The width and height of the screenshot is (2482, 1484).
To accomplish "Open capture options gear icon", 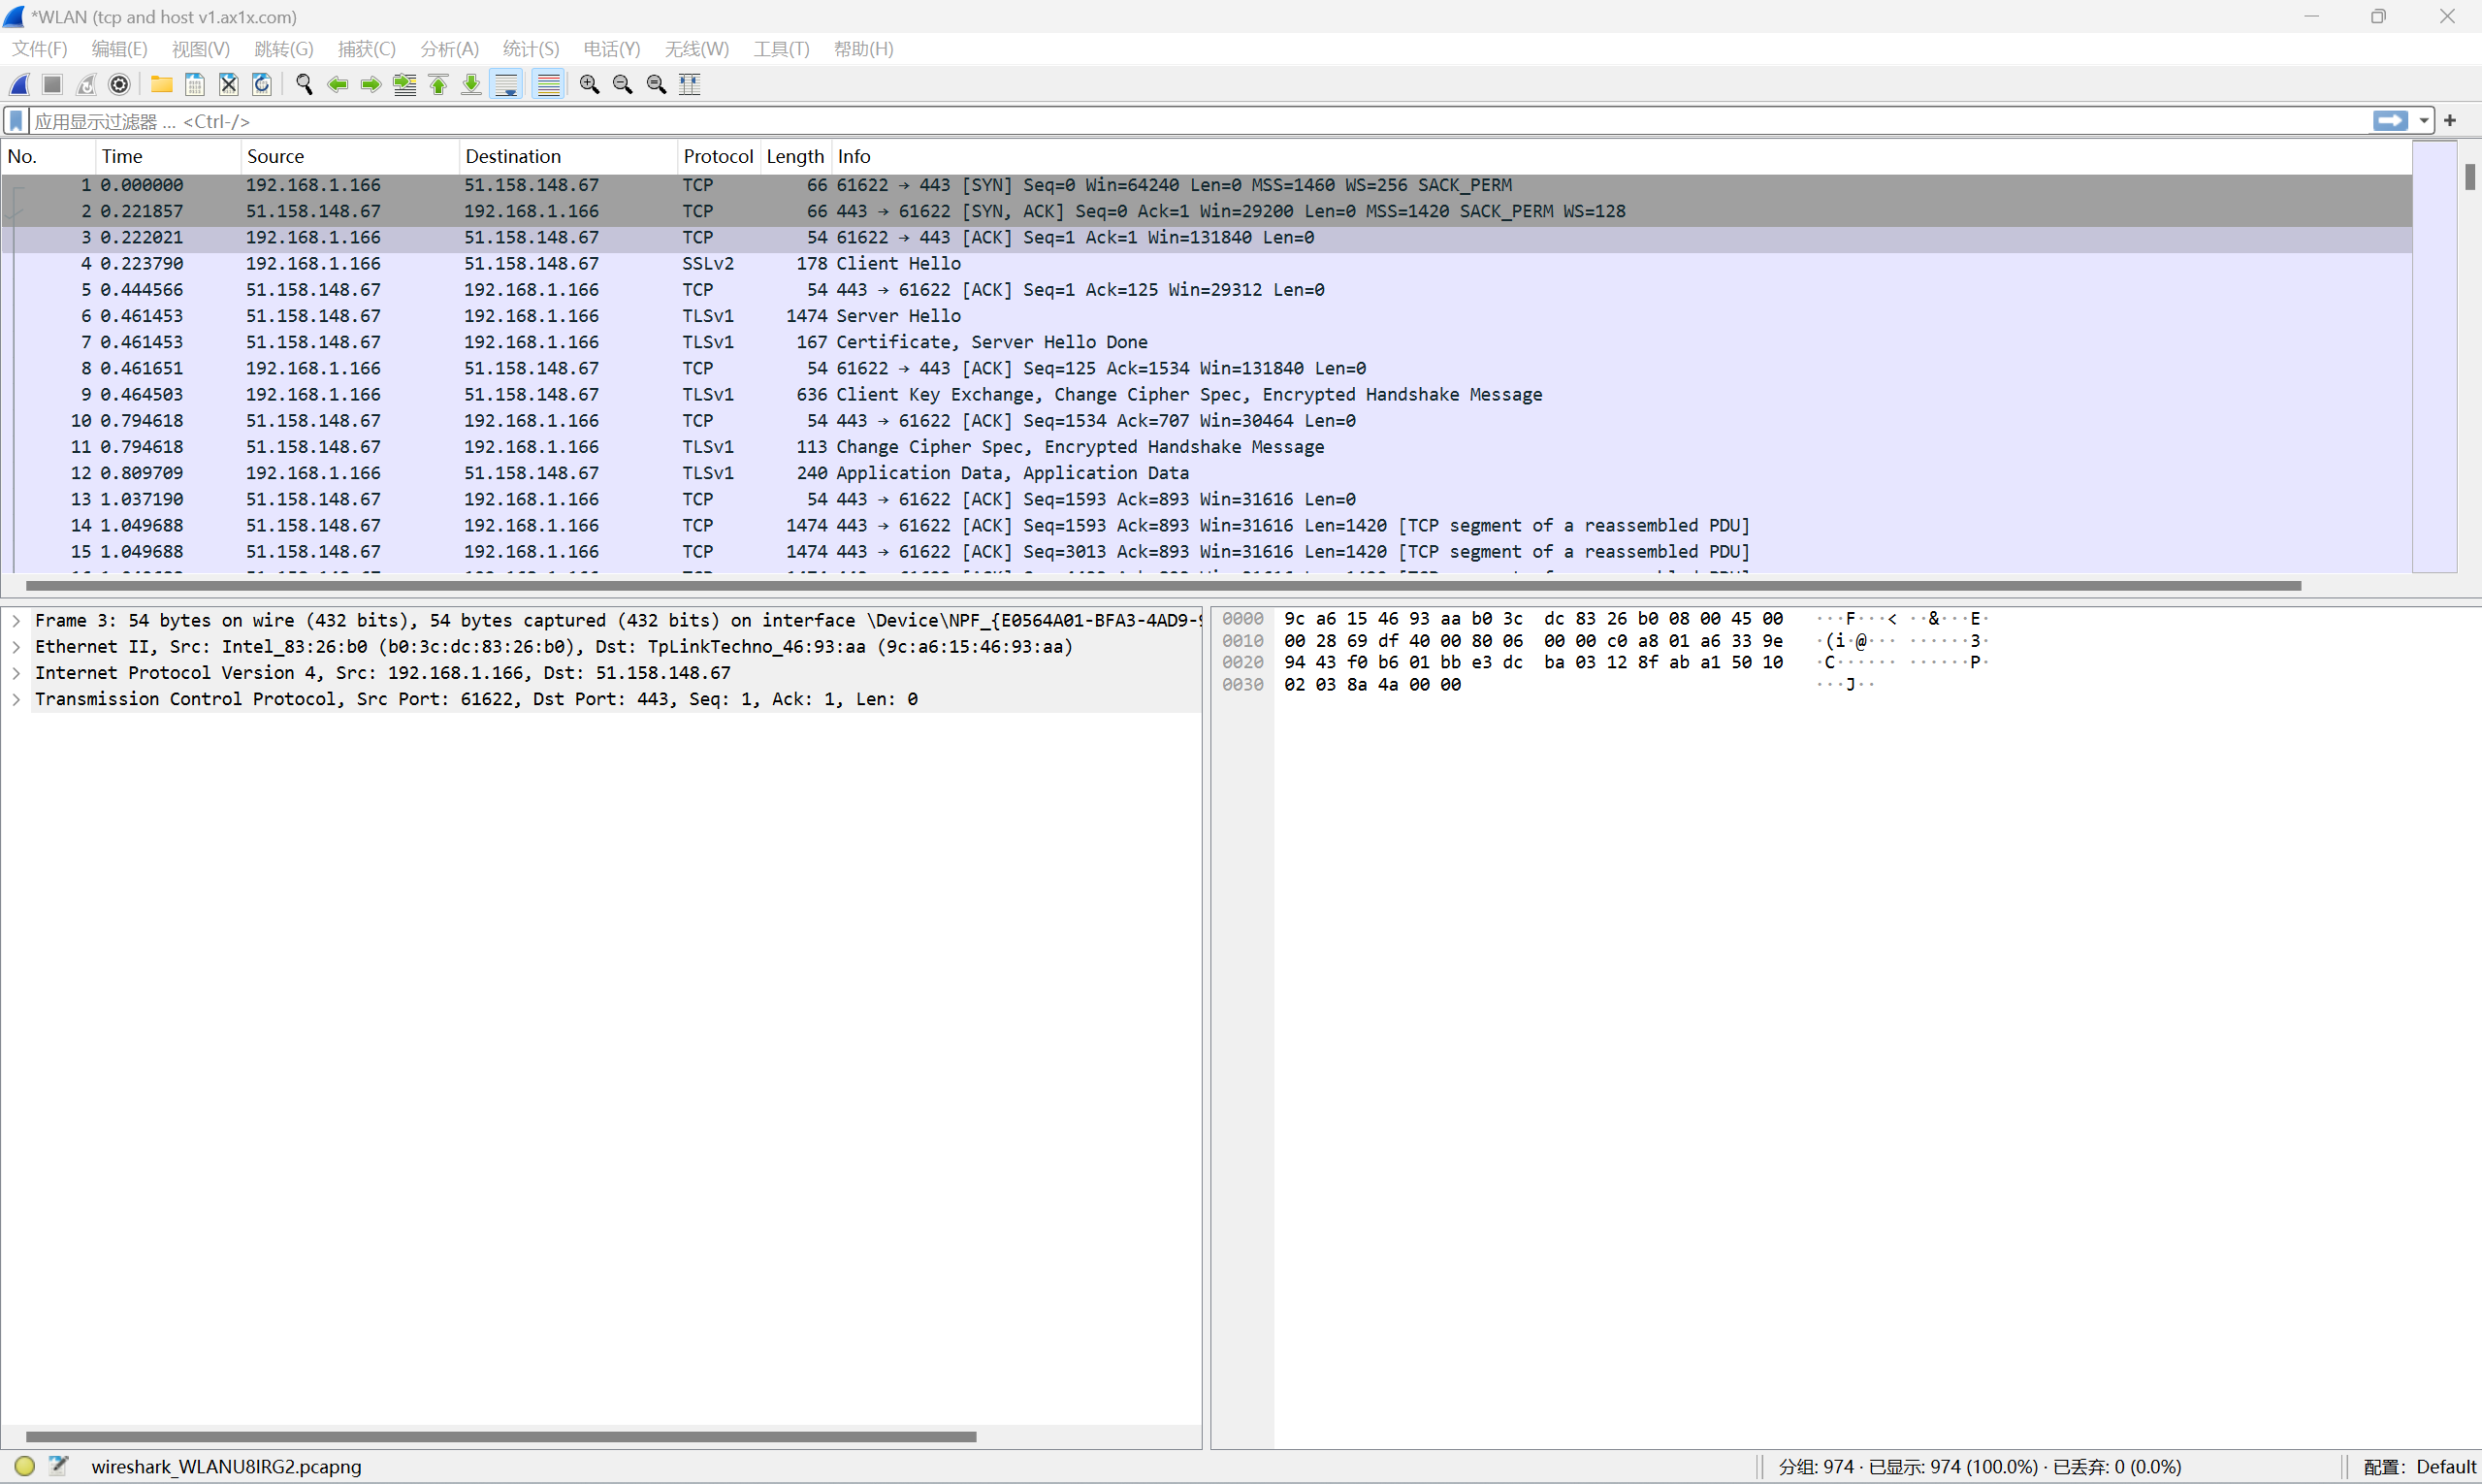I will click(x=120, y=85).
